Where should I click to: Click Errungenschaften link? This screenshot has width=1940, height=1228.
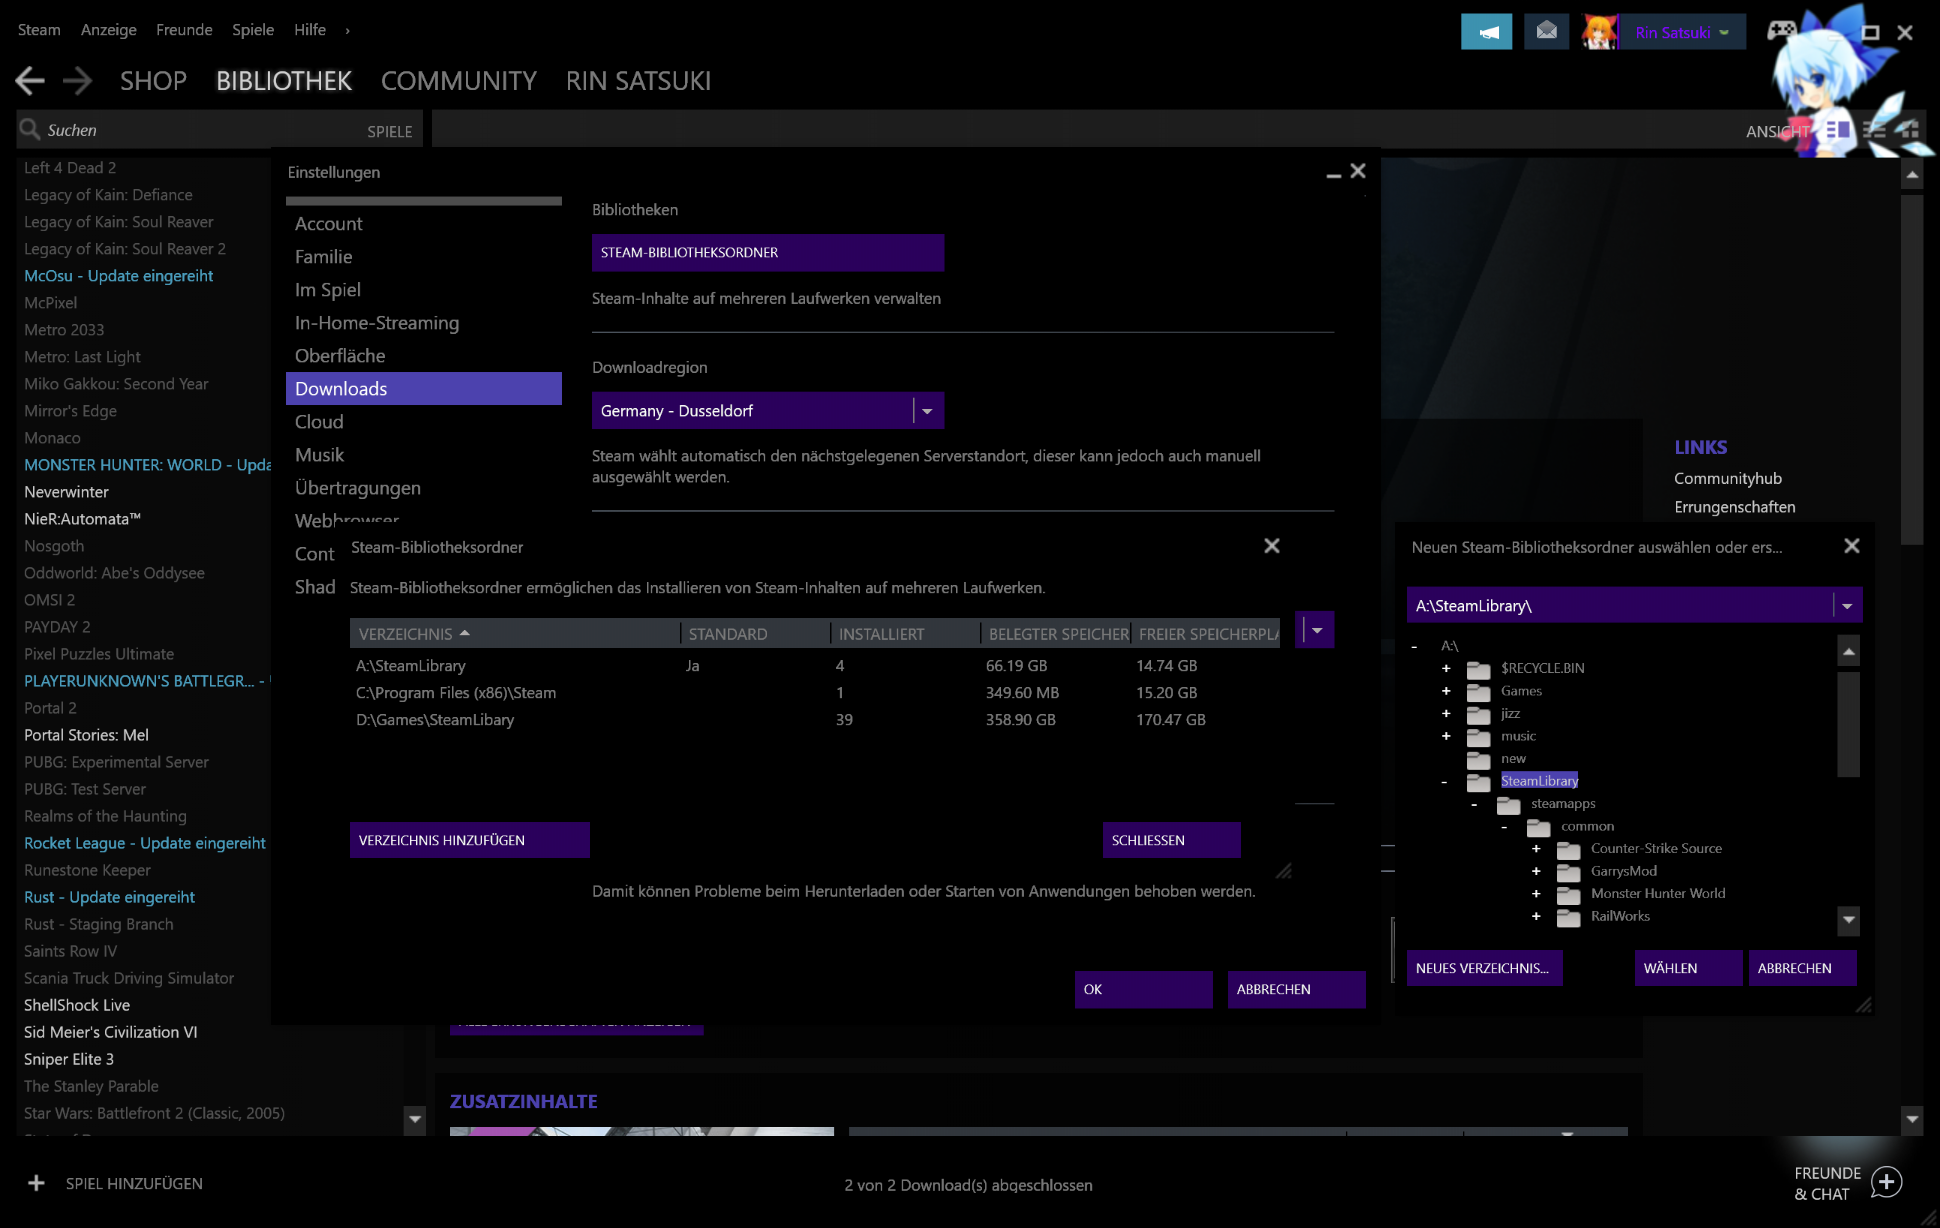pos(1735,507)
